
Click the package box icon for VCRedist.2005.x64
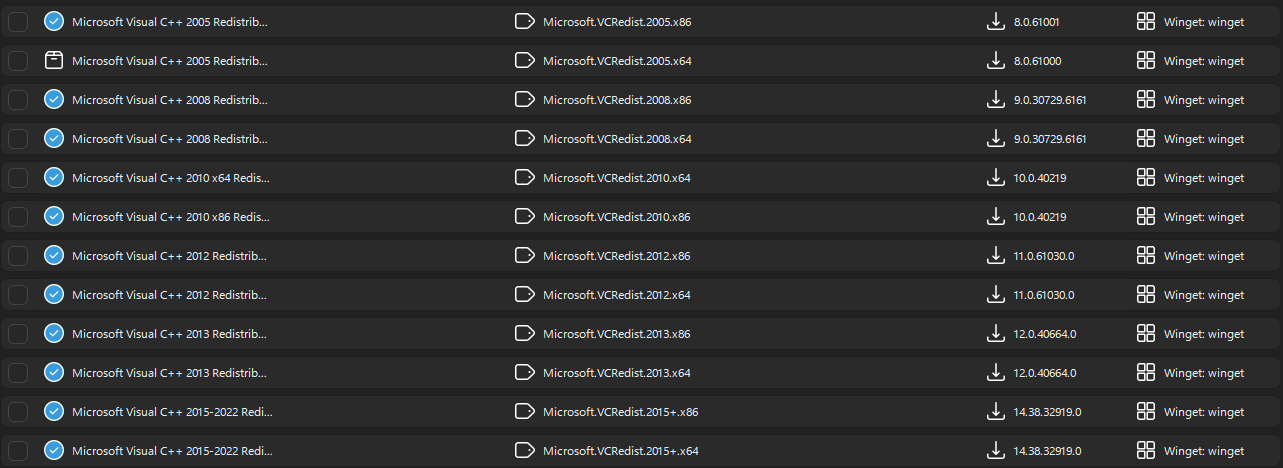click(x=54, y=61)
